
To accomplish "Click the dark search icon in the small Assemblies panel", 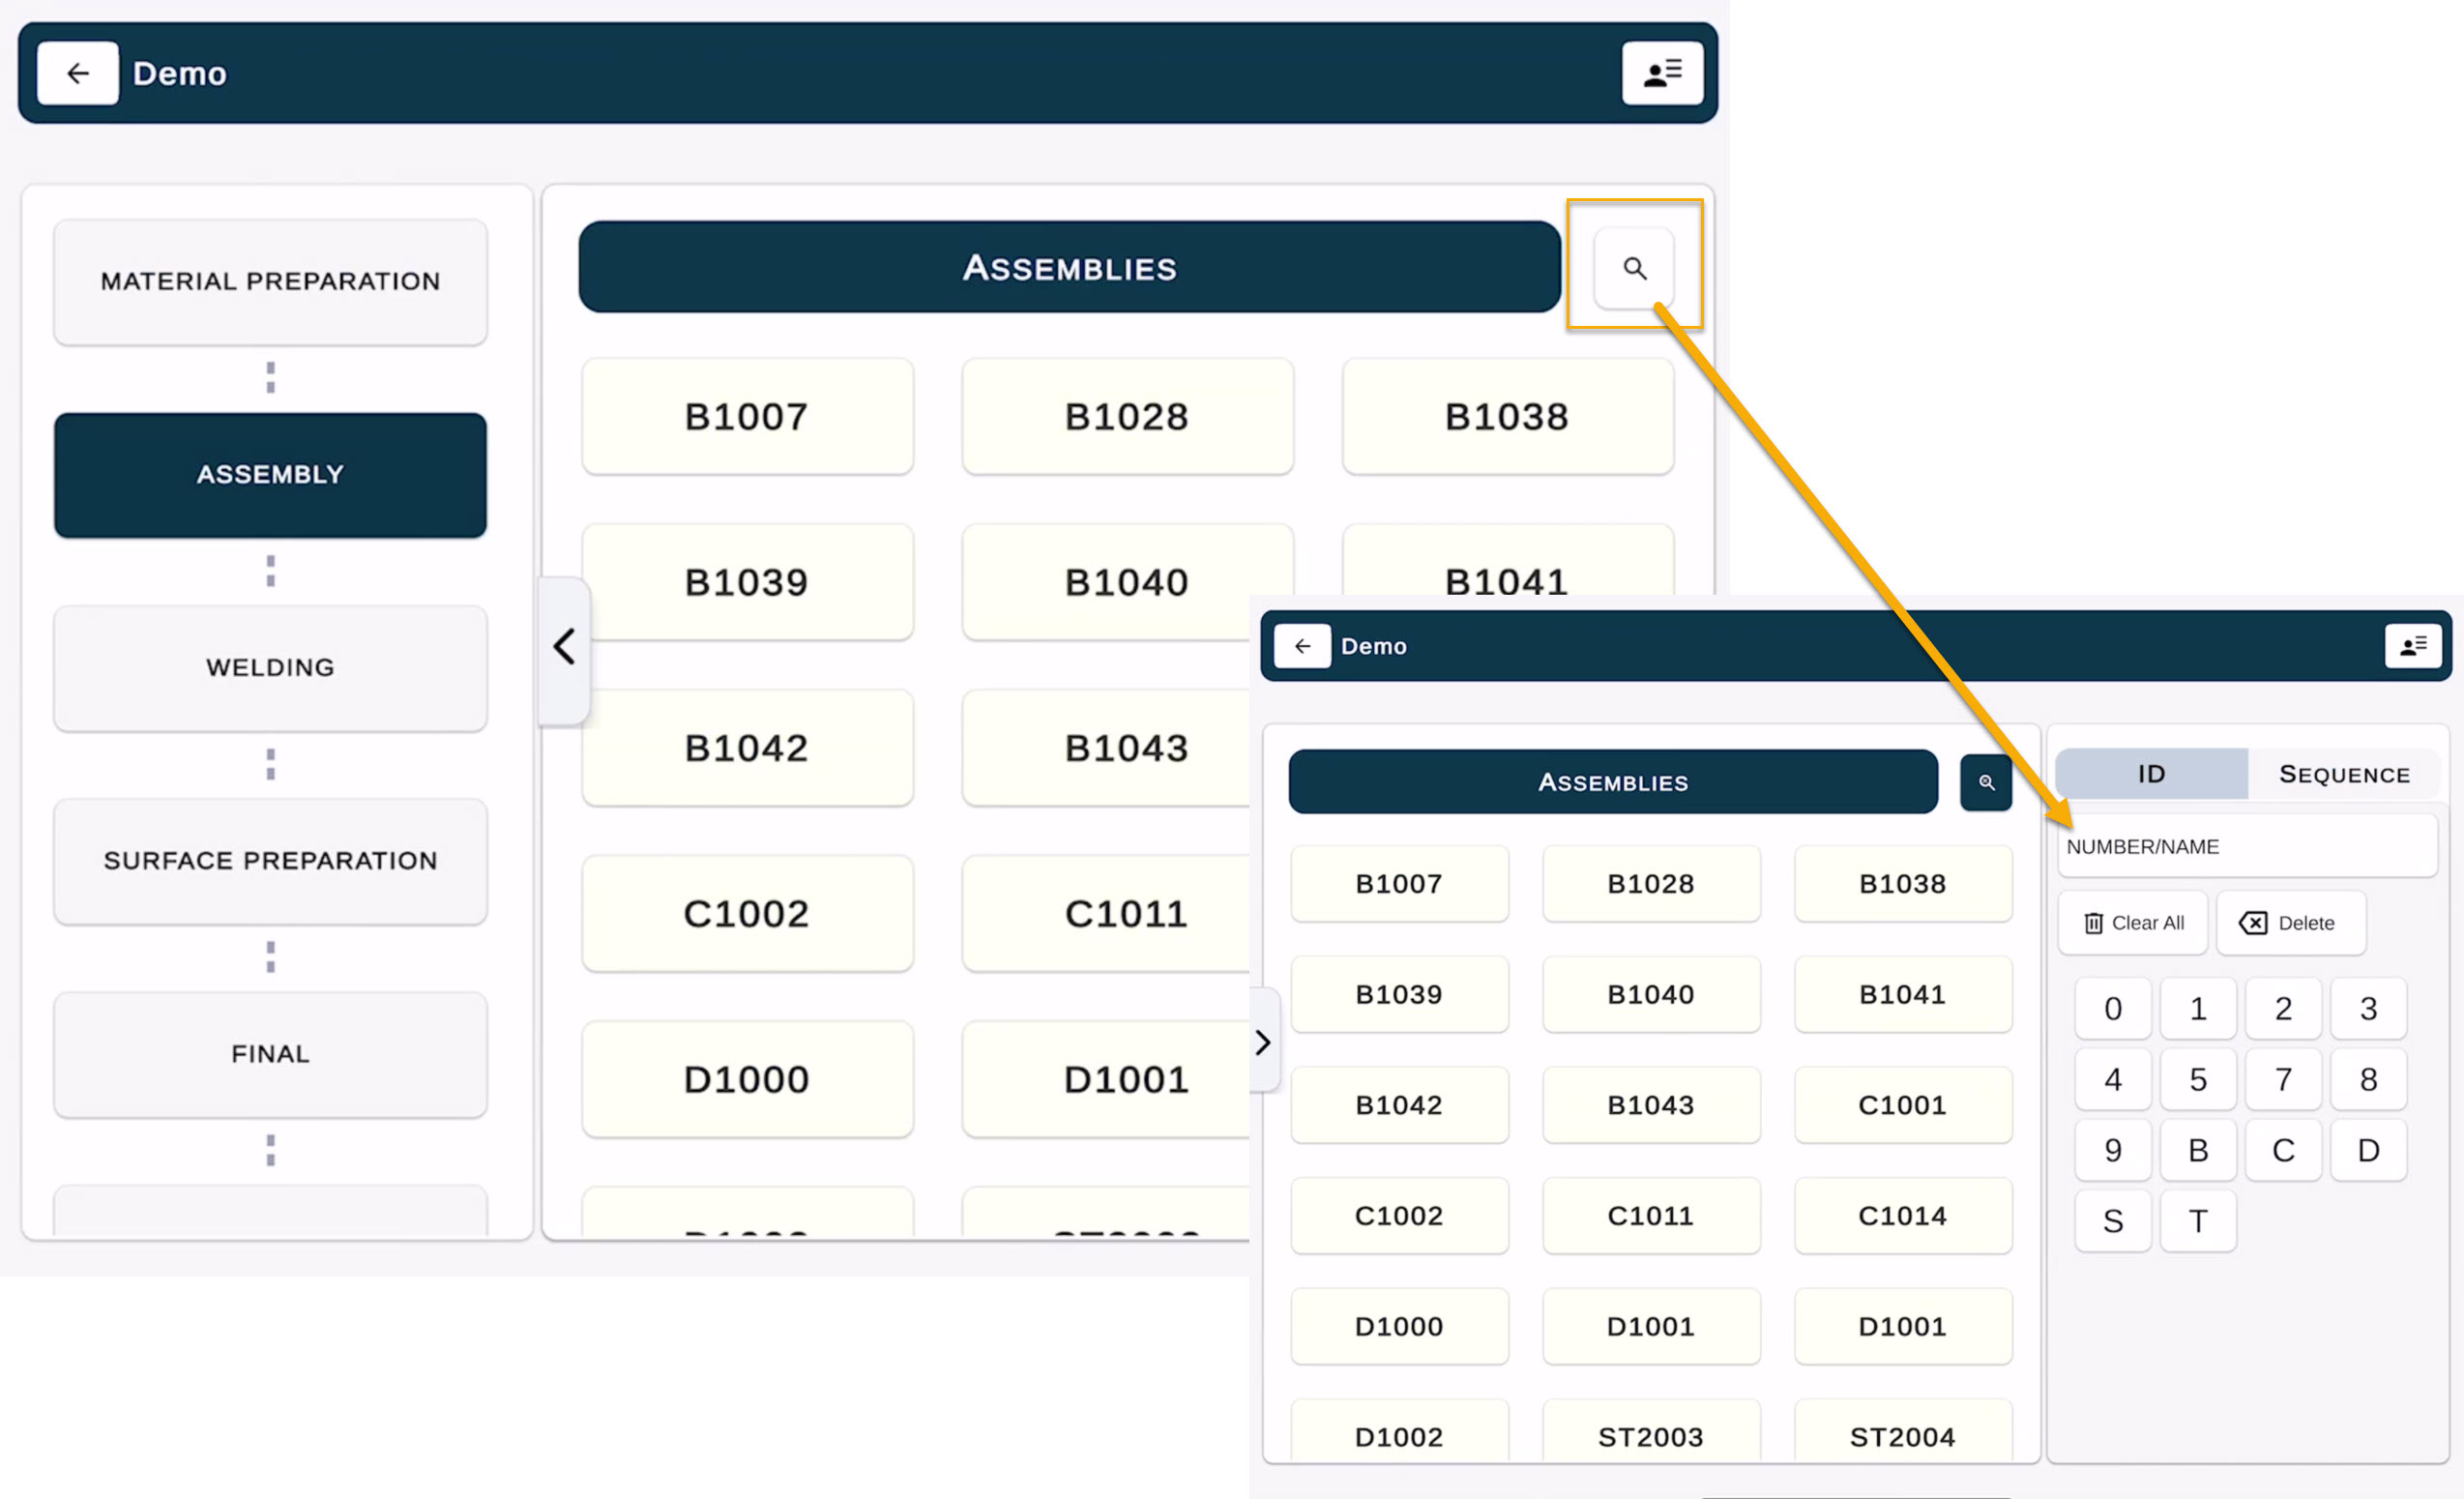I will click(x=1985, y=782).
